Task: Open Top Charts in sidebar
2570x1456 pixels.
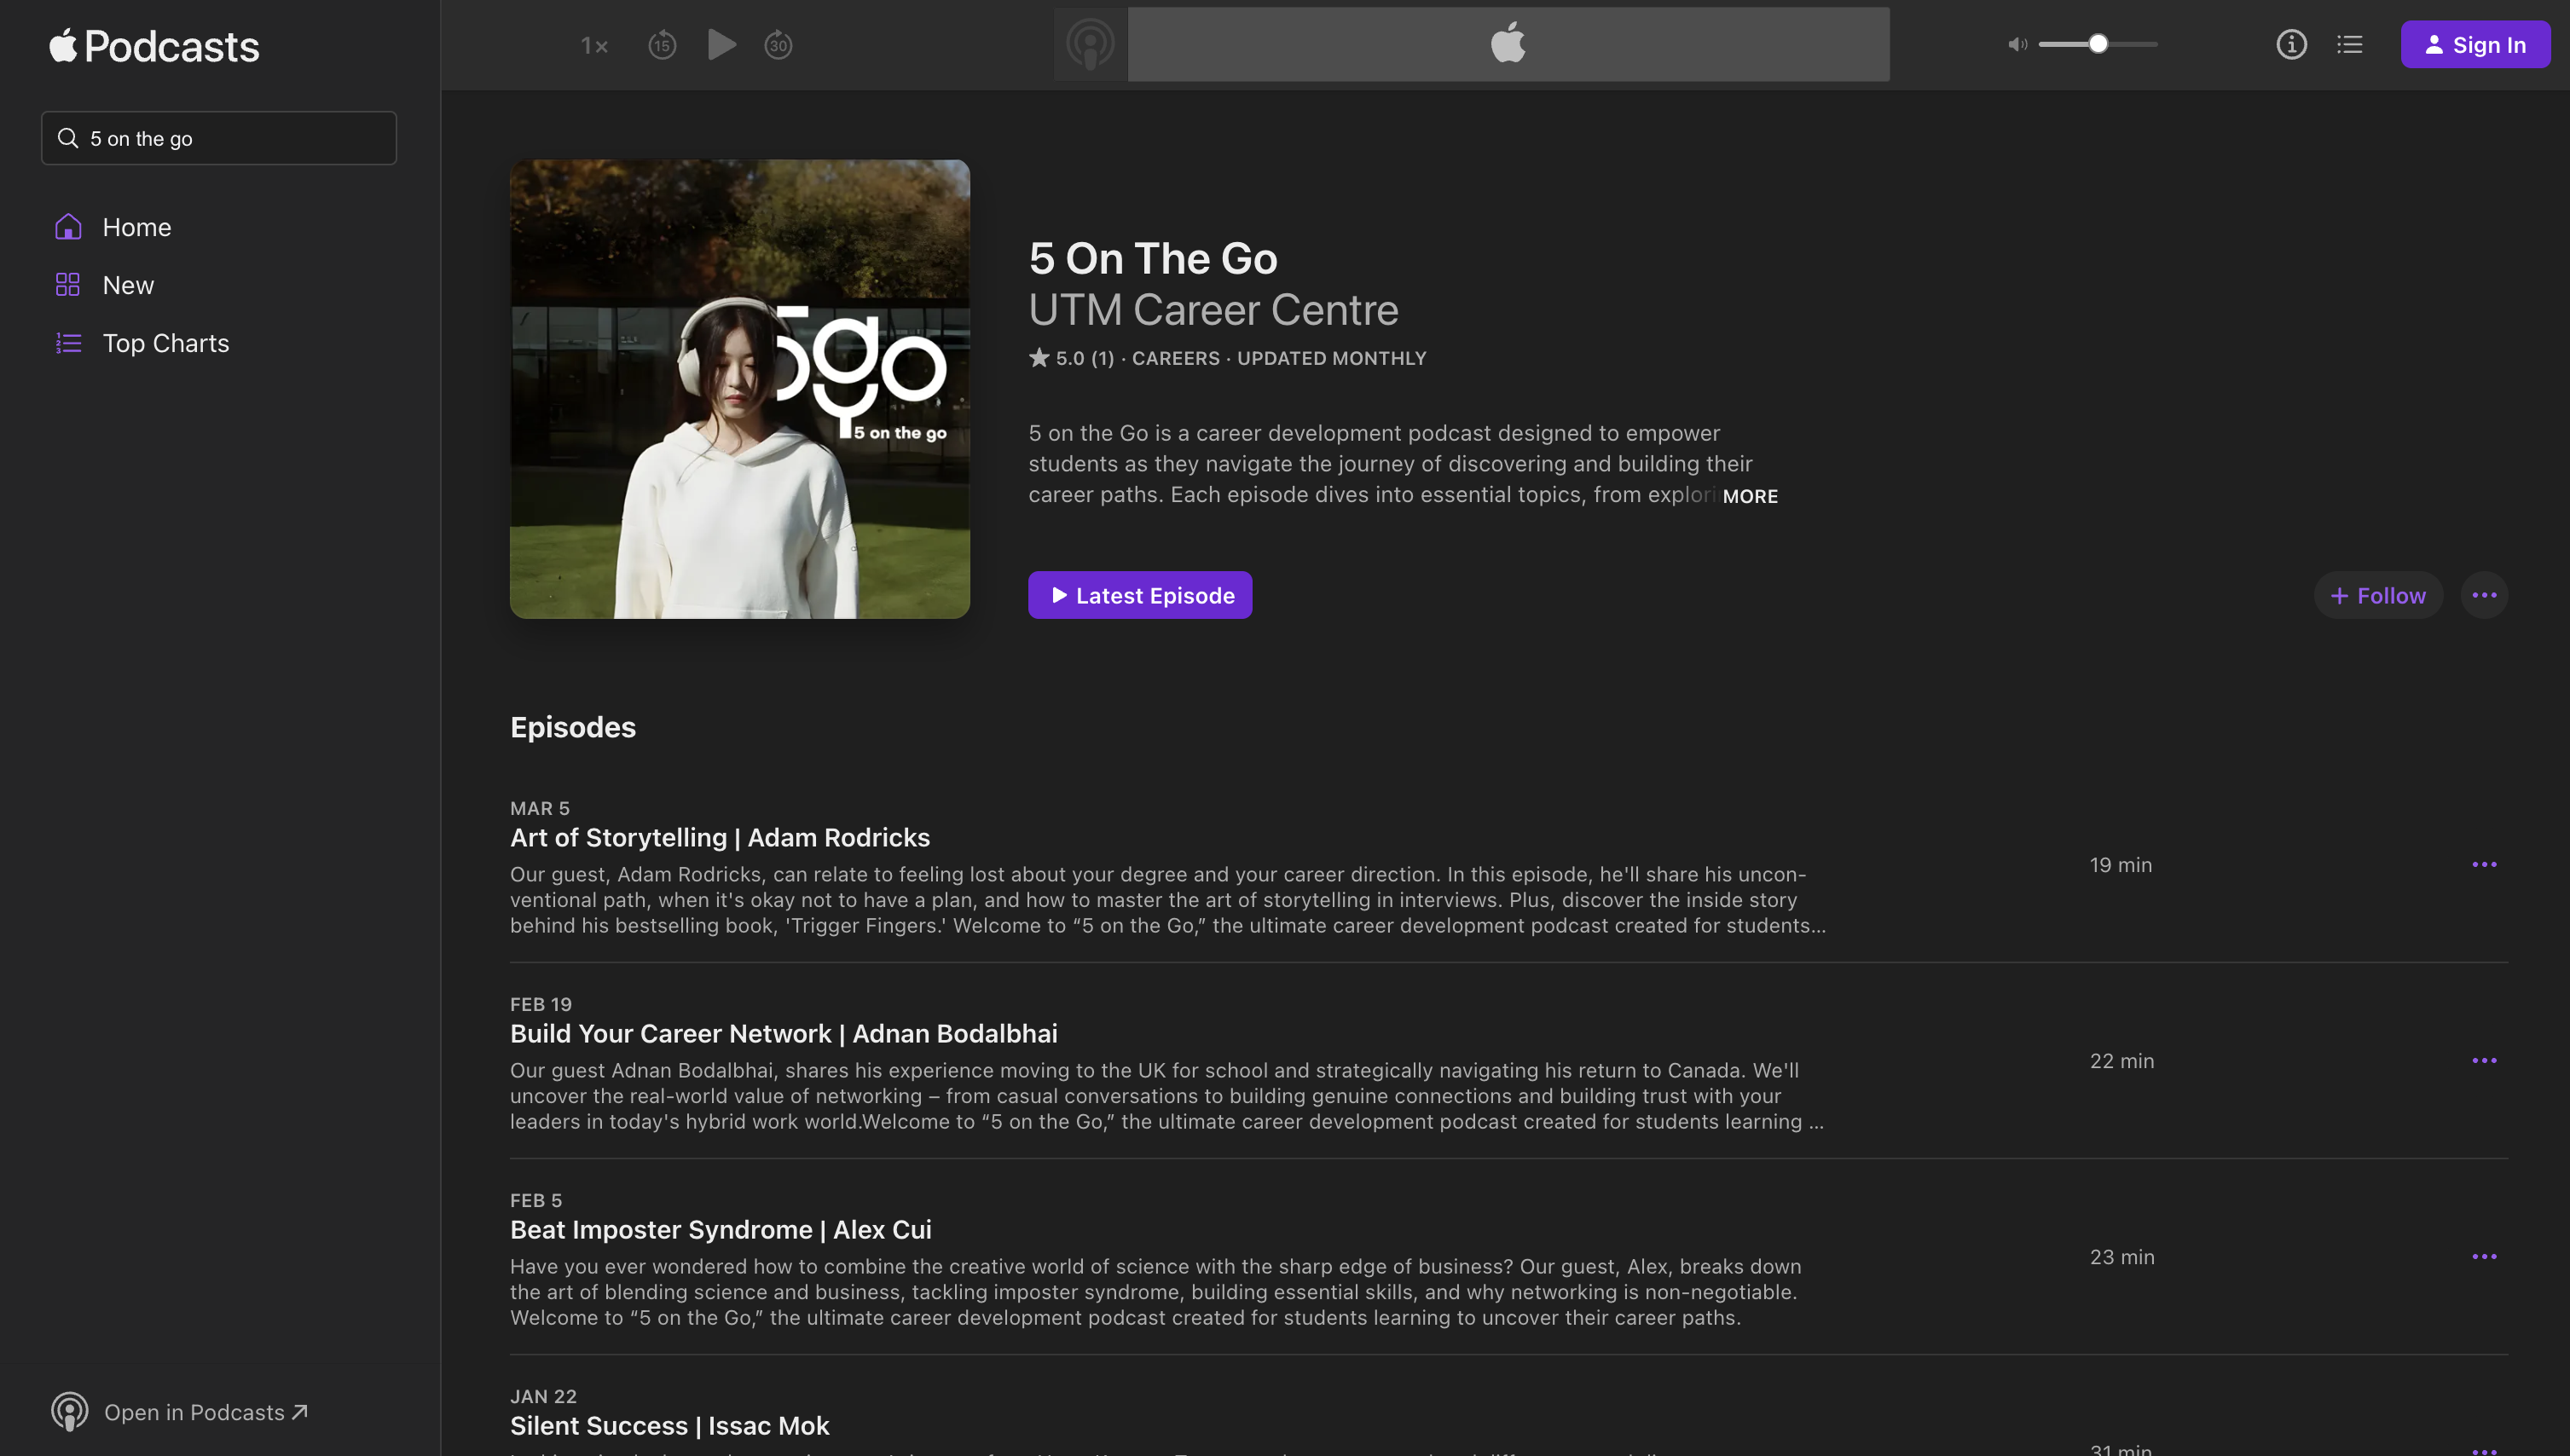Action: click(166, 343)
